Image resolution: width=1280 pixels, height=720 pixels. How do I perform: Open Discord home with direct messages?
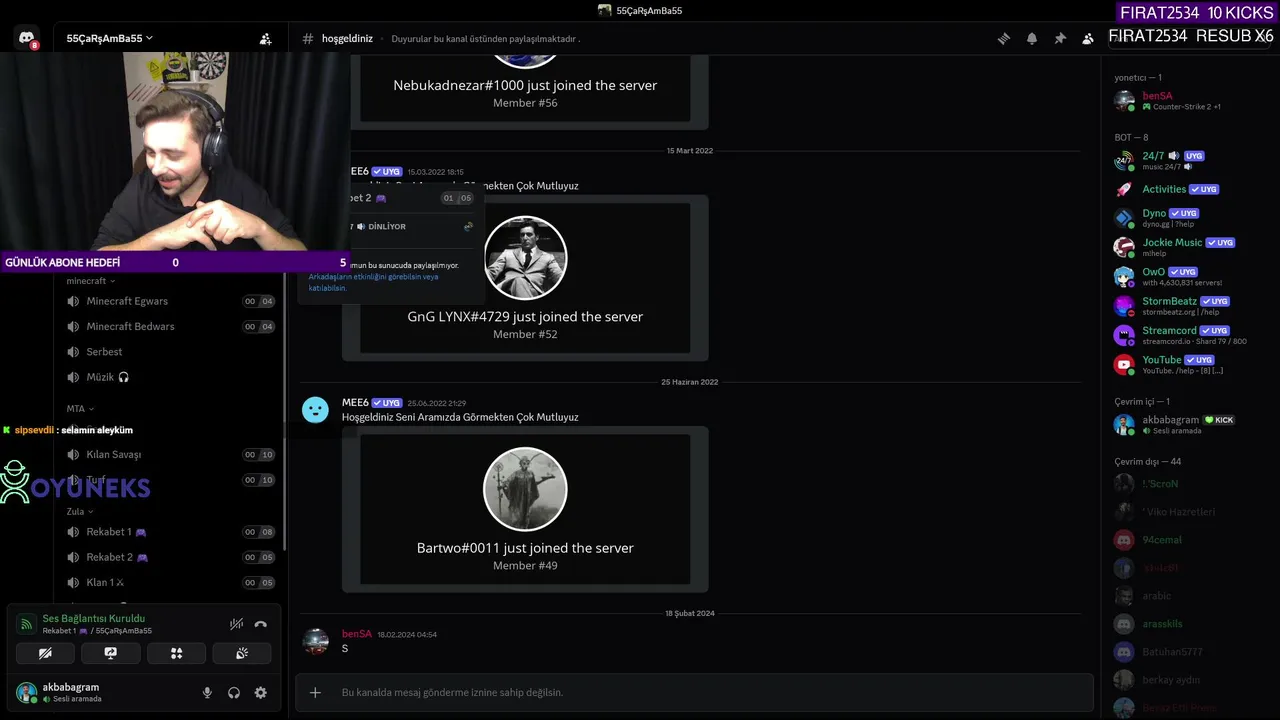click(x=27, y=38)
